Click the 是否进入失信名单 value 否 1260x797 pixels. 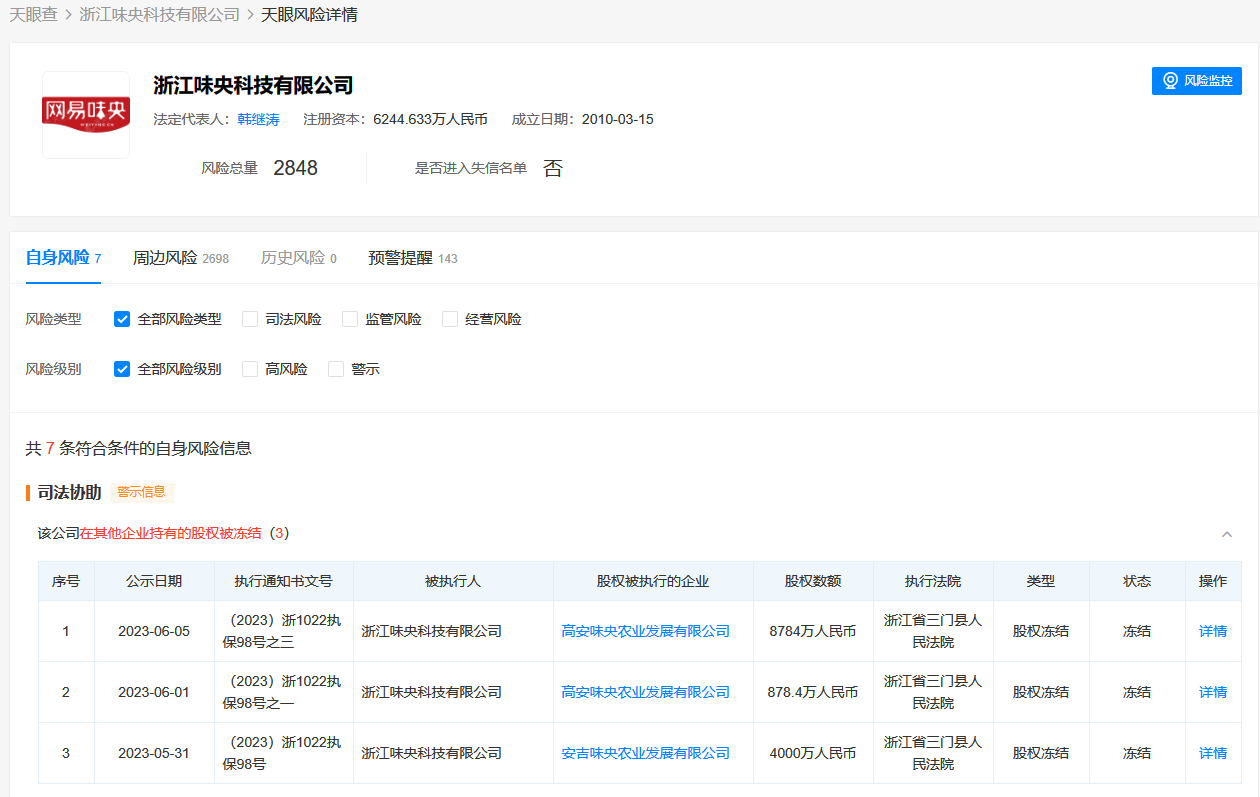point(553,168)
